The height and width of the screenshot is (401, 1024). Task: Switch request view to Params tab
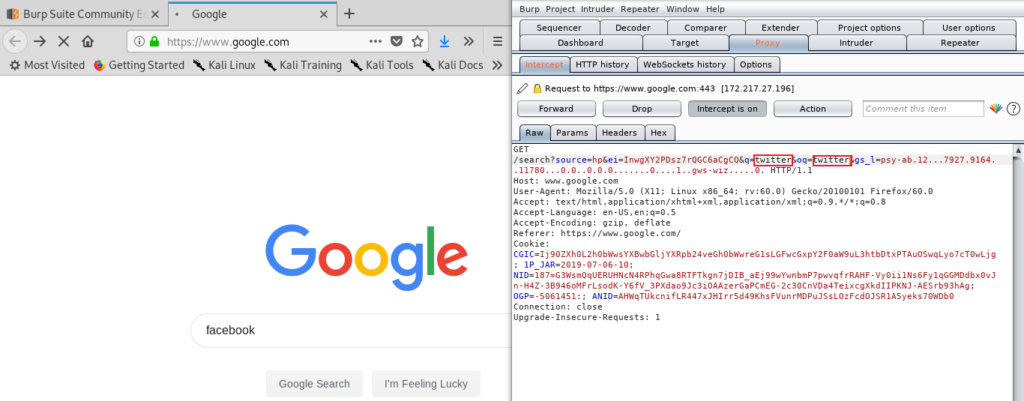pyautogui.click(x=572, y=133)
